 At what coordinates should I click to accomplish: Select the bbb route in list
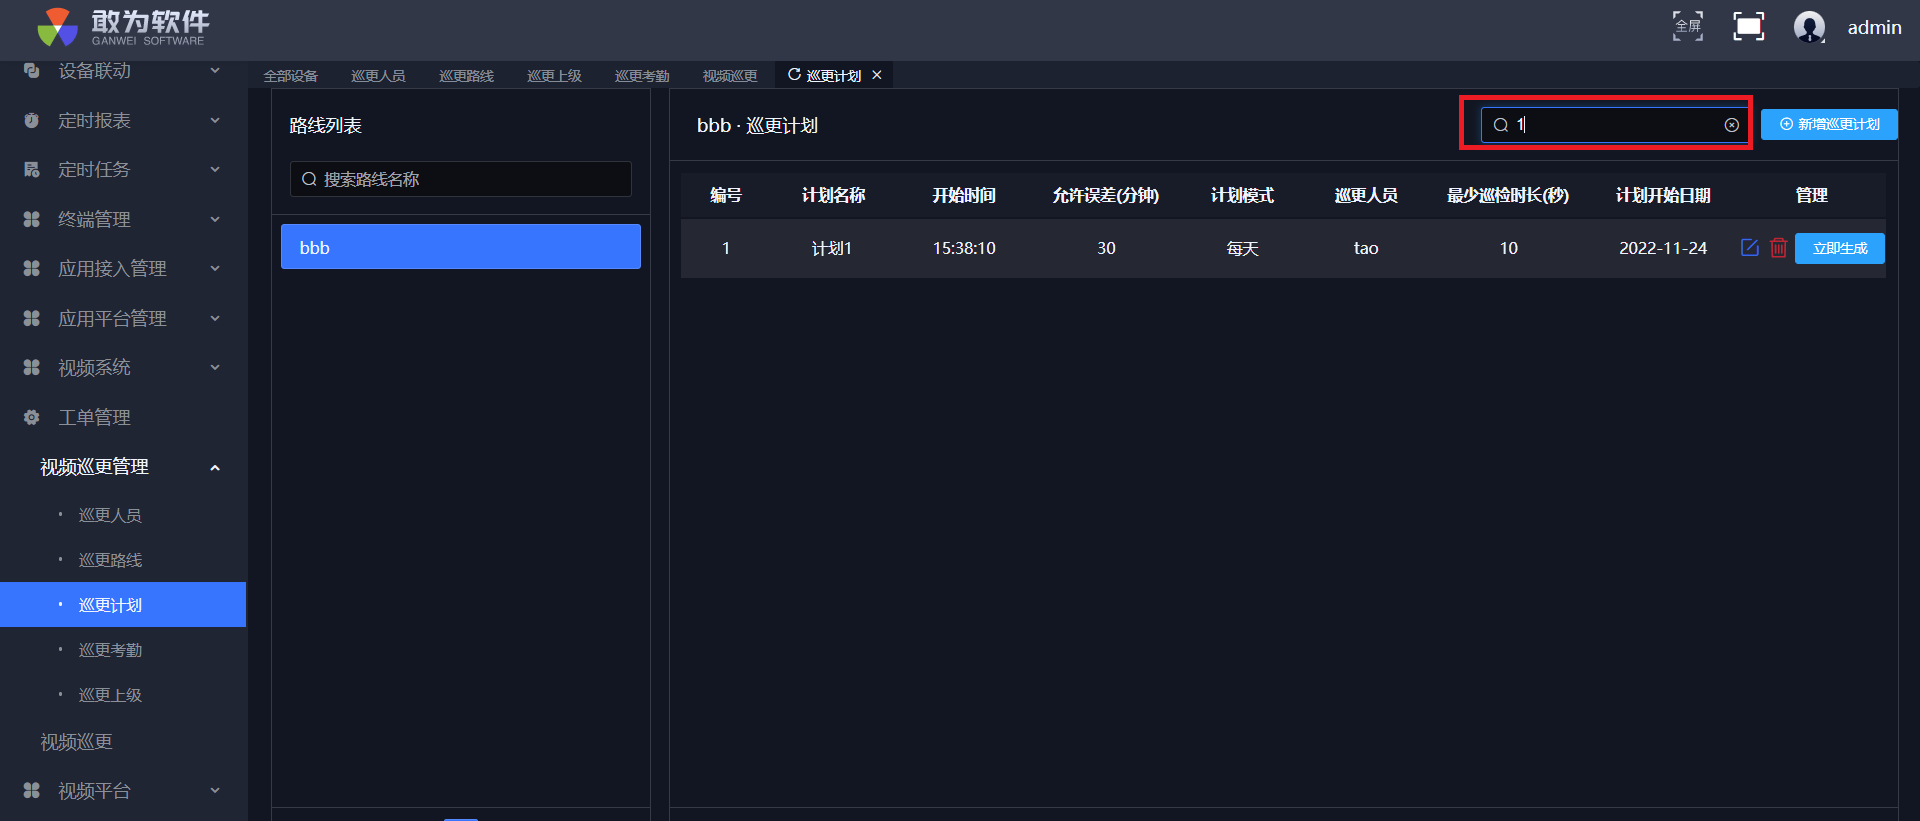point(460,247)
